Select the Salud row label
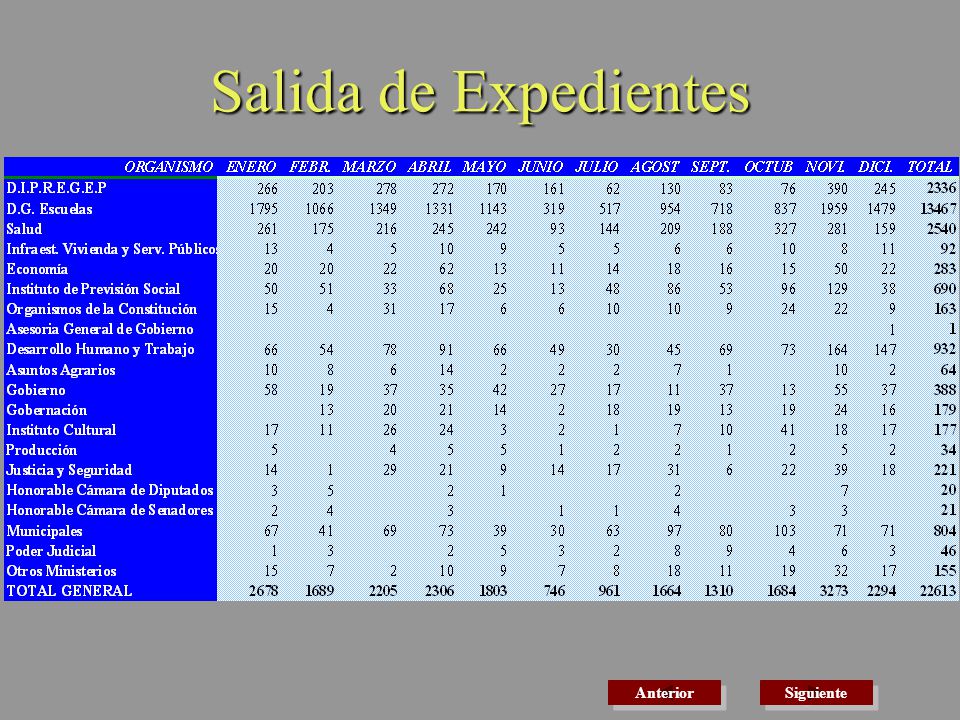This screenshot has height=720, width=960. click(24, 229)
